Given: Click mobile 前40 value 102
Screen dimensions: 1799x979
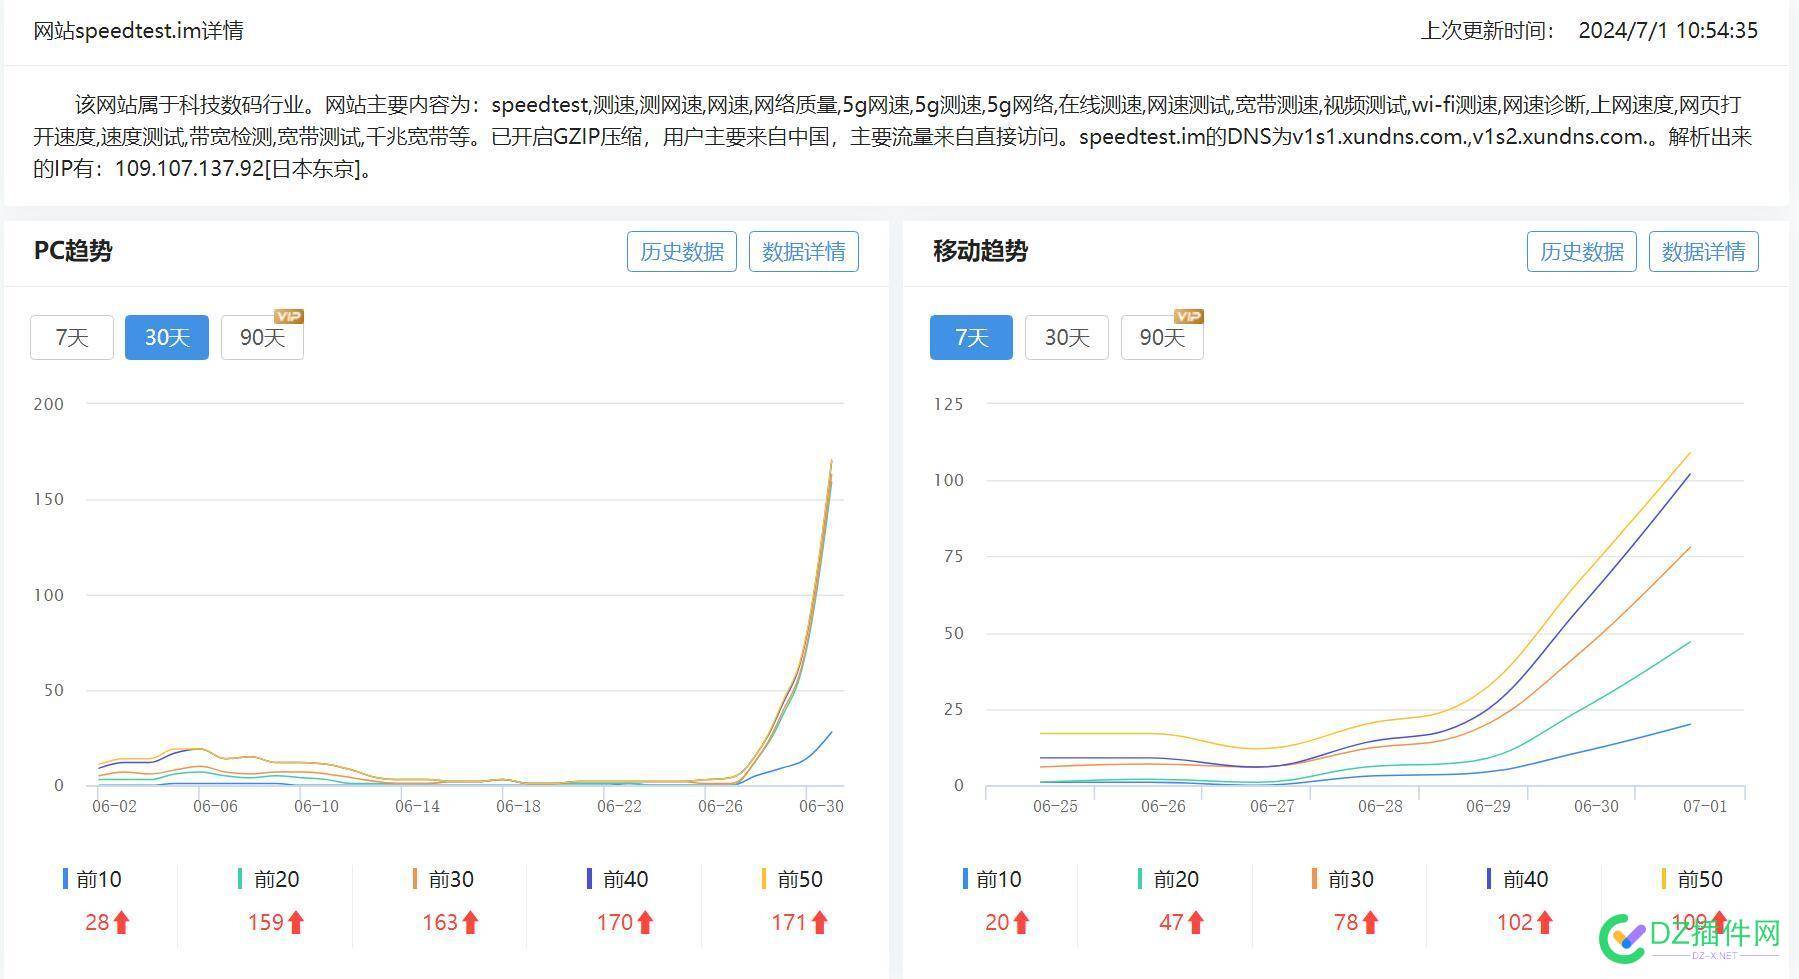Looking at the screenshot, I should coord(1515,922).
